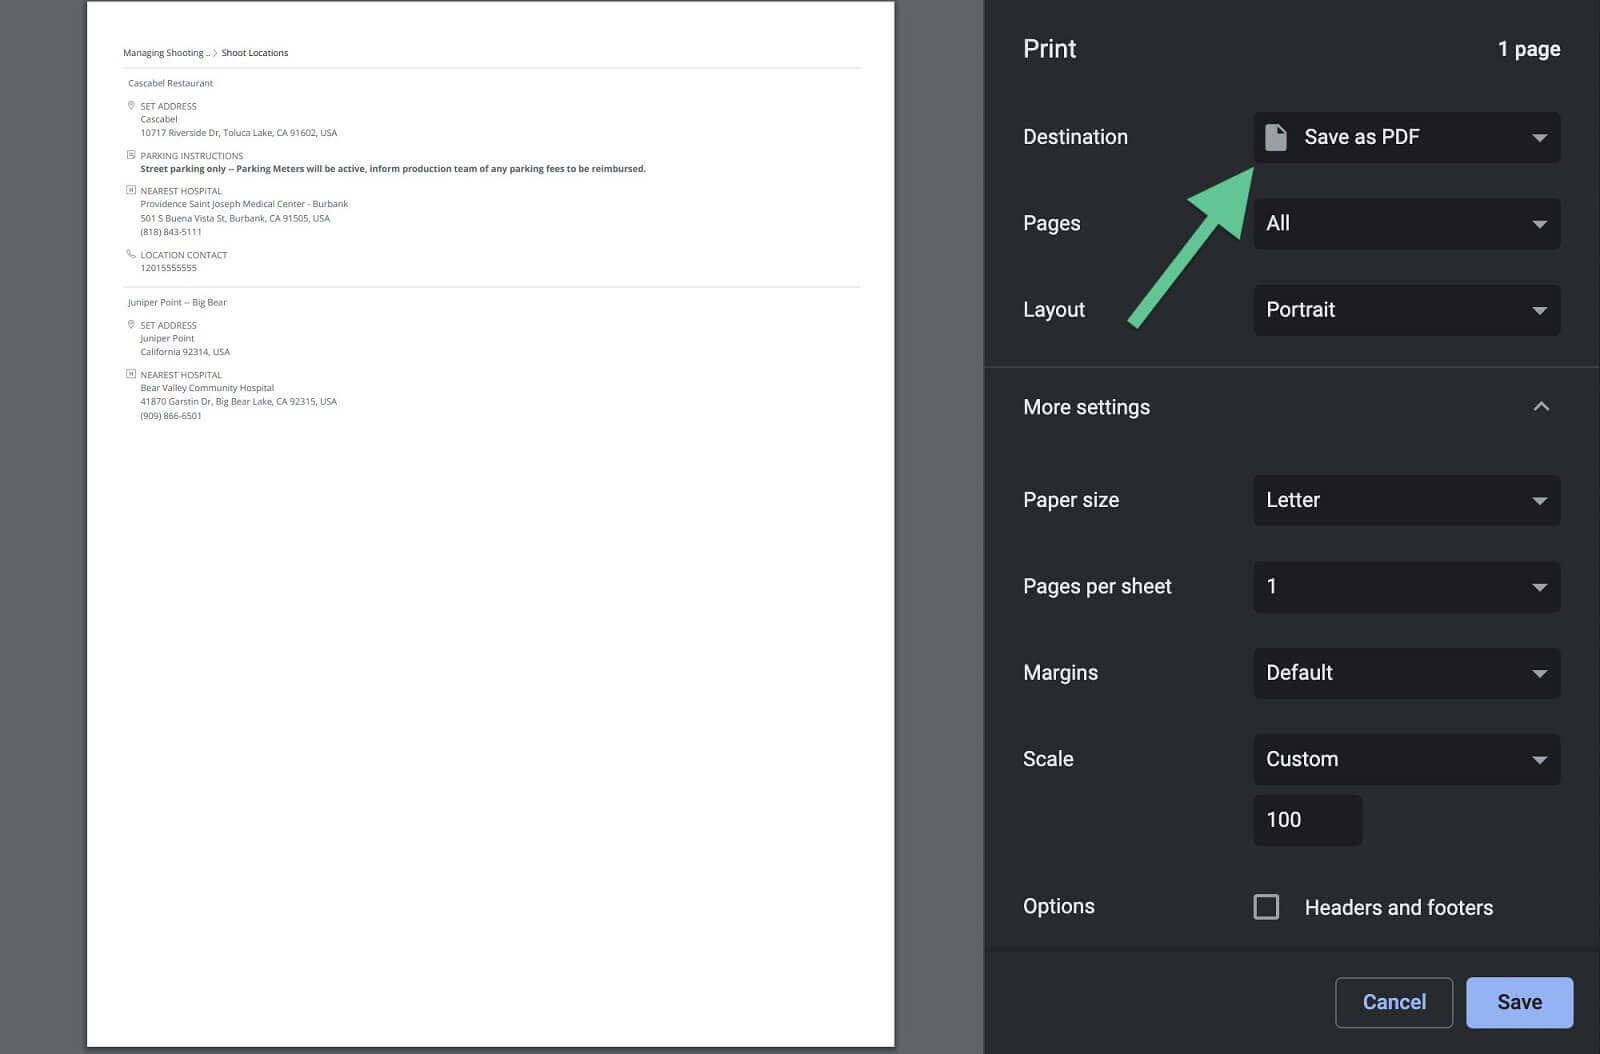Change the Layout dropdown from Portrait
This screenshot has height=1054, width=1600.
[1406, 310]
